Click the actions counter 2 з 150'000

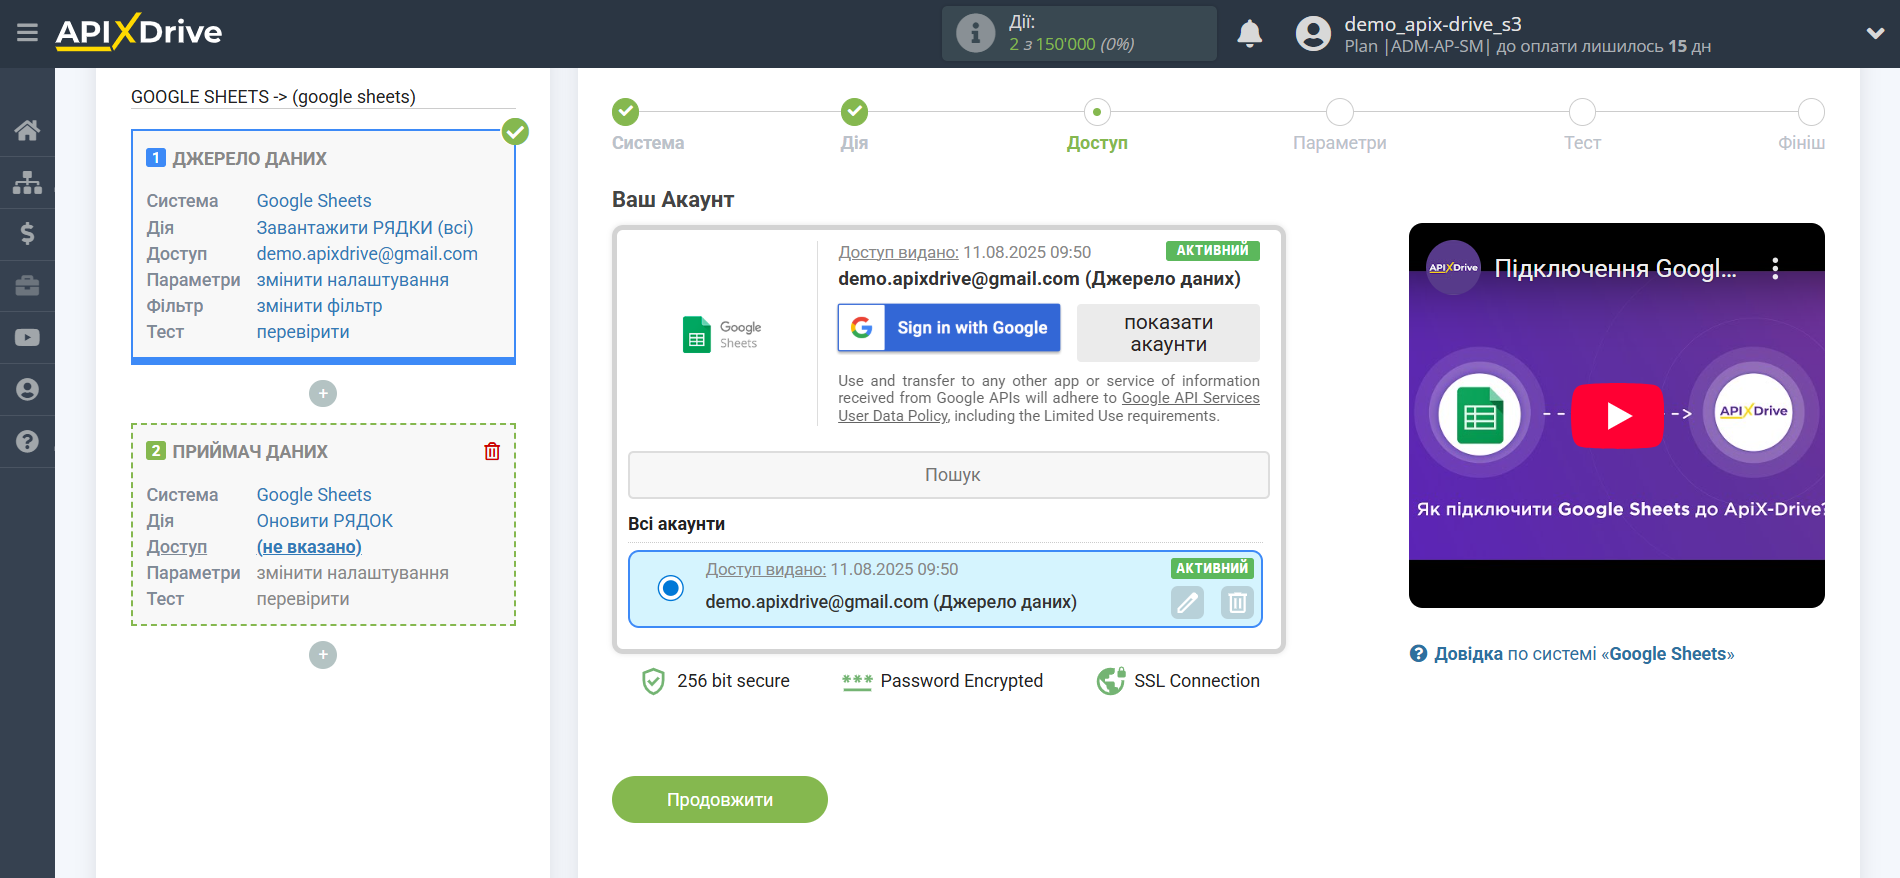(x=1071, y=44)
